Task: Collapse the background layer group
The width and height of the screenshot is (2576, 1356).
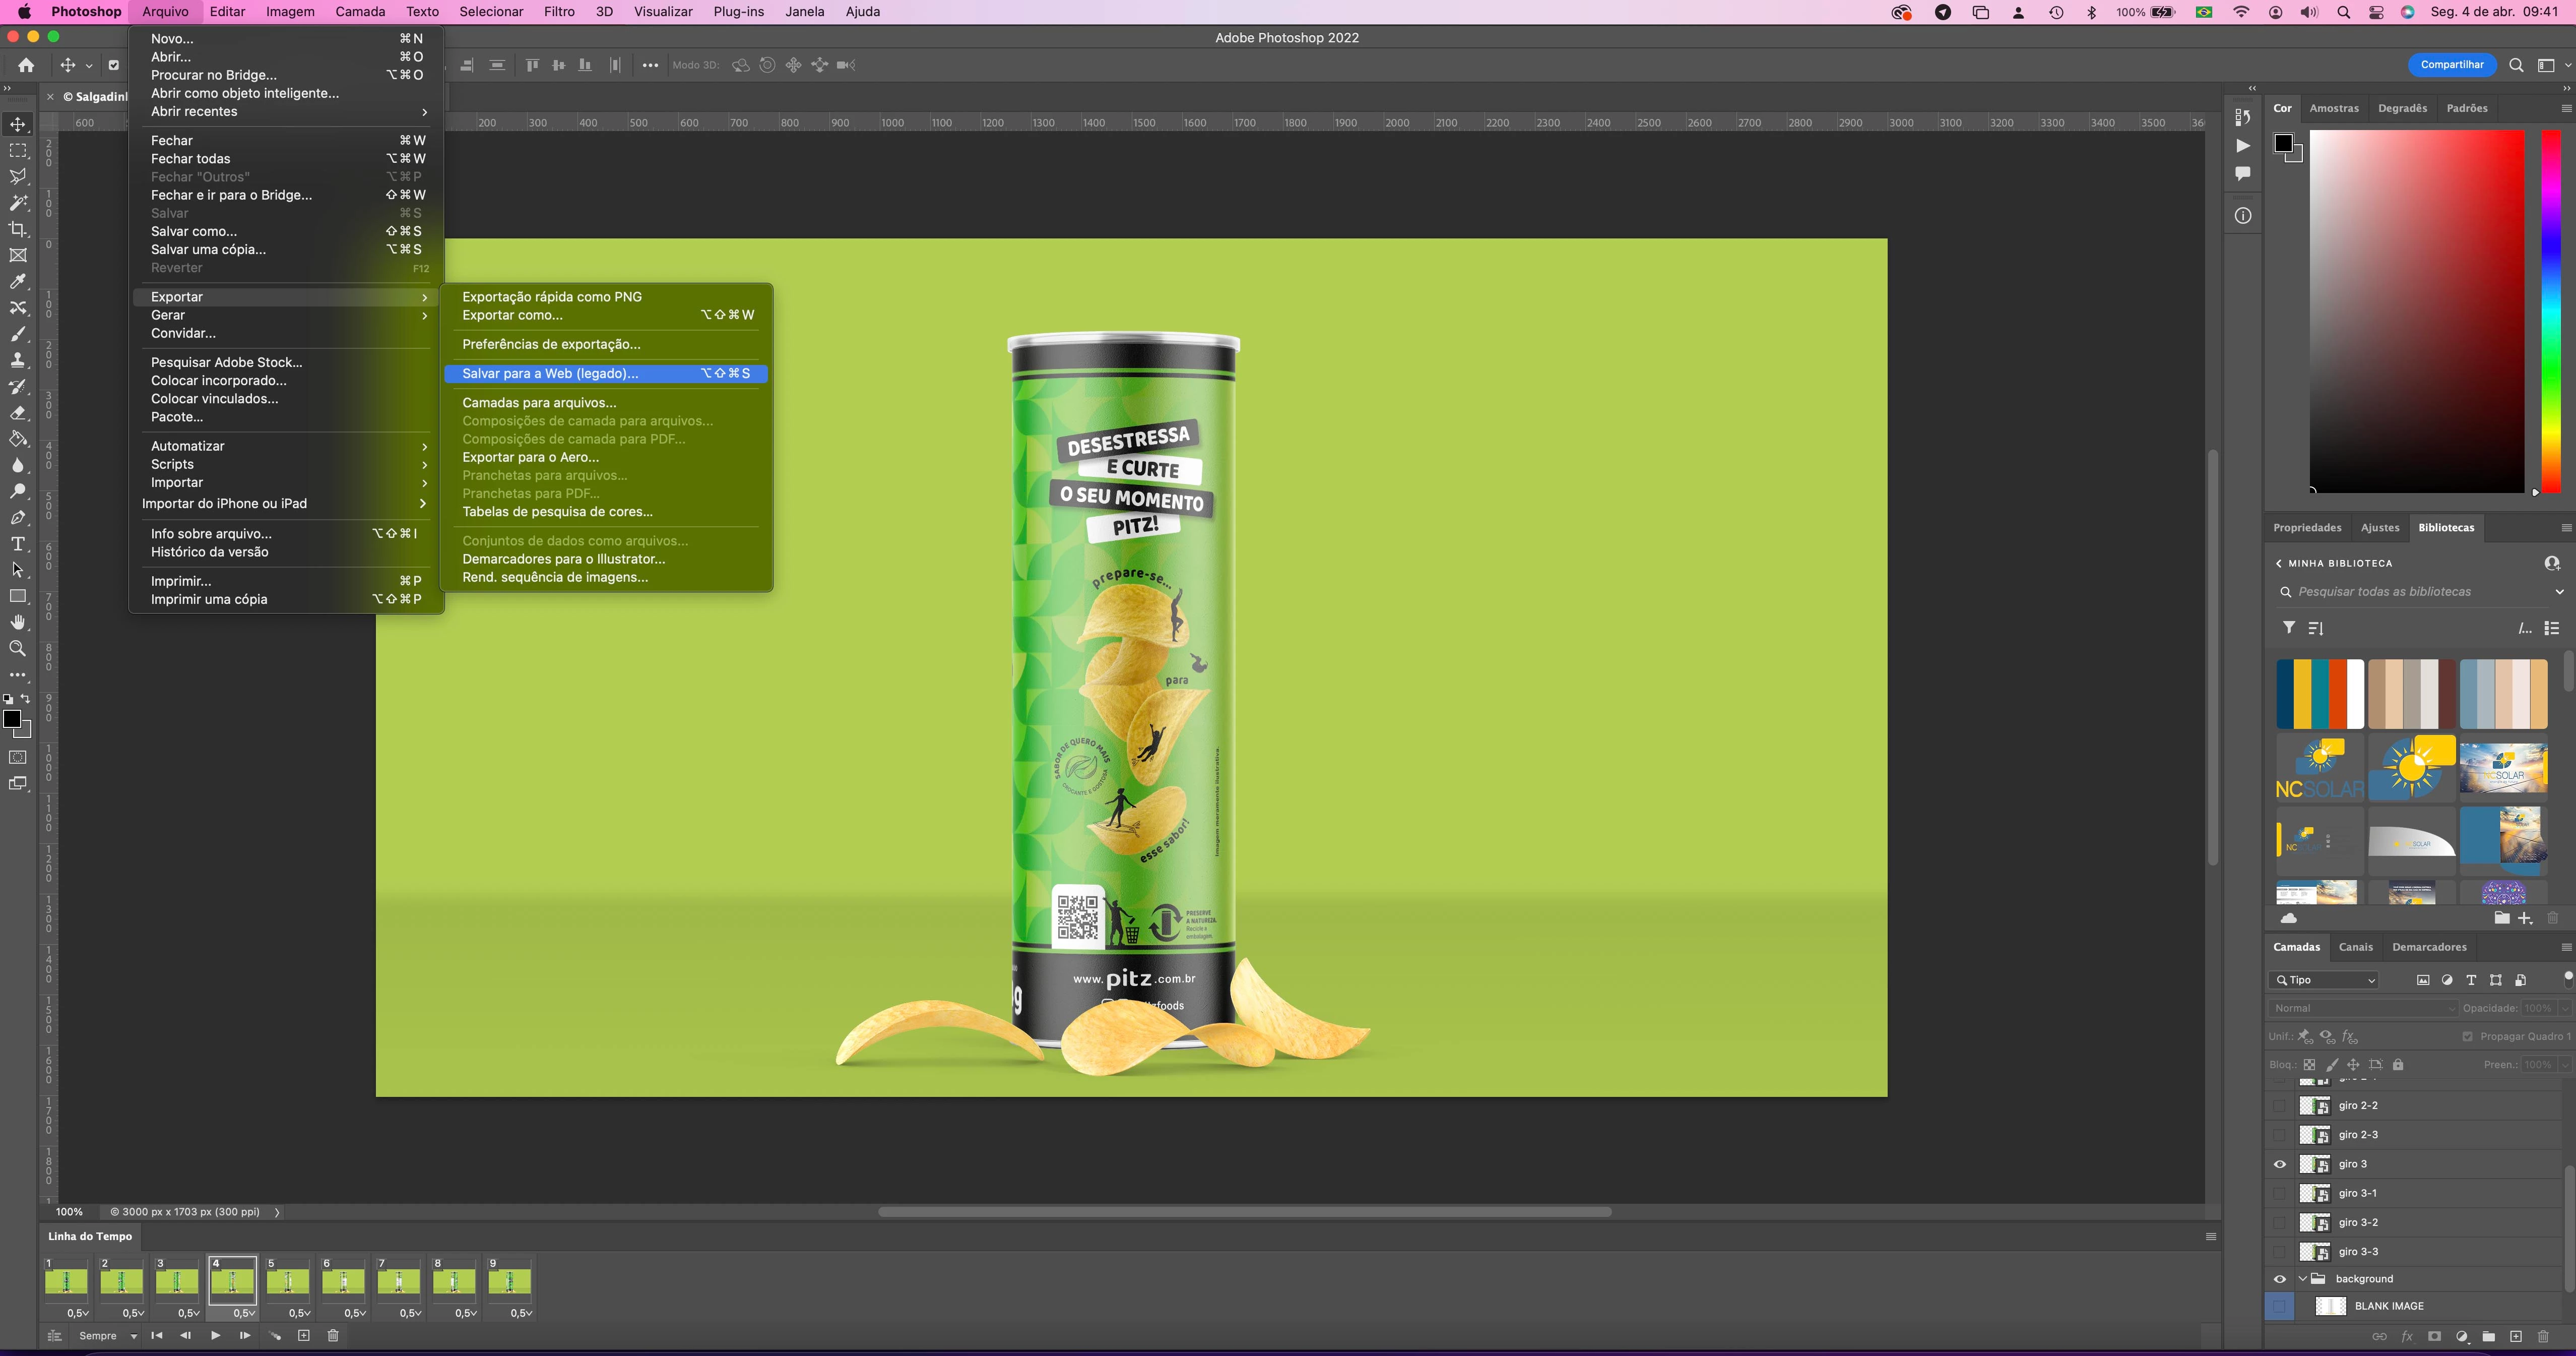Action: point(2303,1279)
